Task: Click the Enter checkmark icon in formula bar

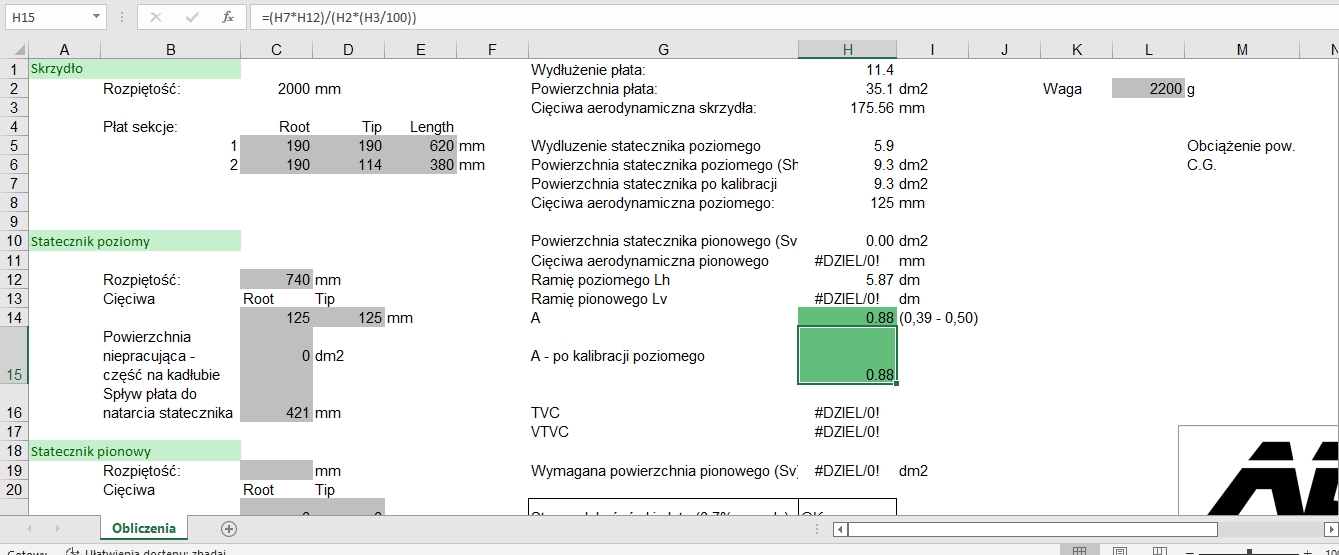Action: click(192, 17)
